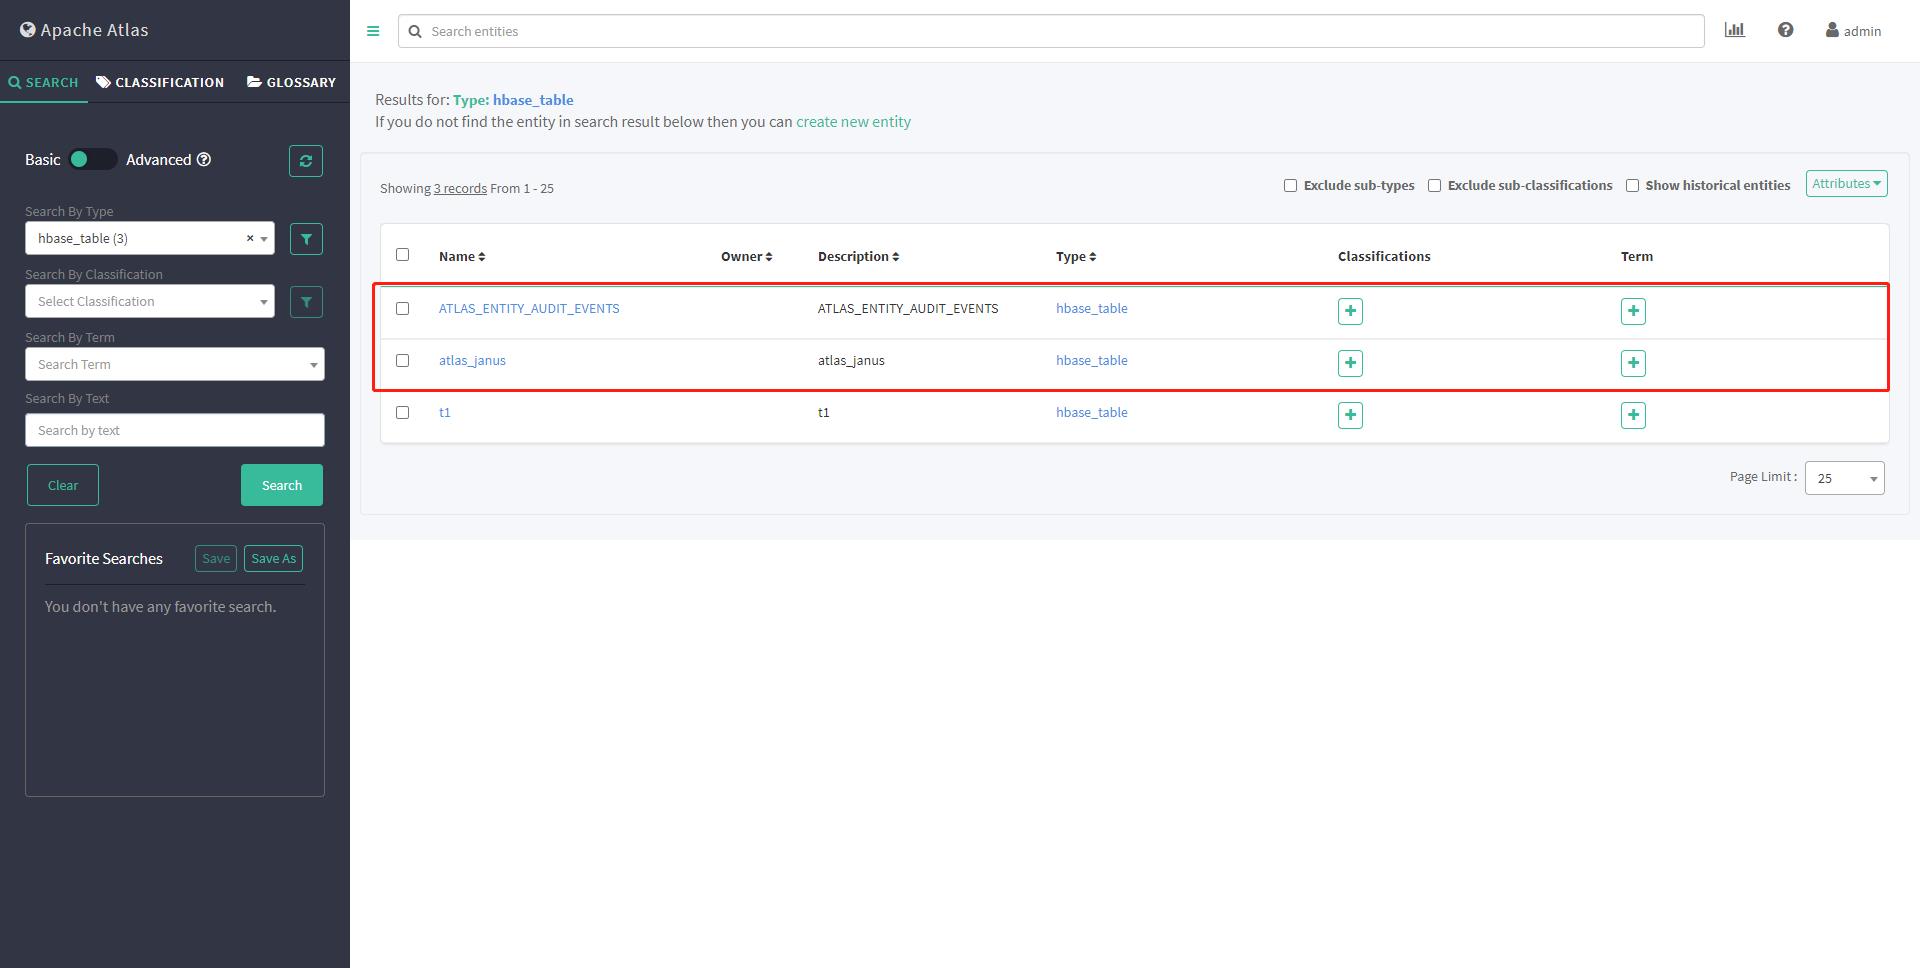Open the Attributes dropdown
1920x968 pixels.
pos(1846,183)
